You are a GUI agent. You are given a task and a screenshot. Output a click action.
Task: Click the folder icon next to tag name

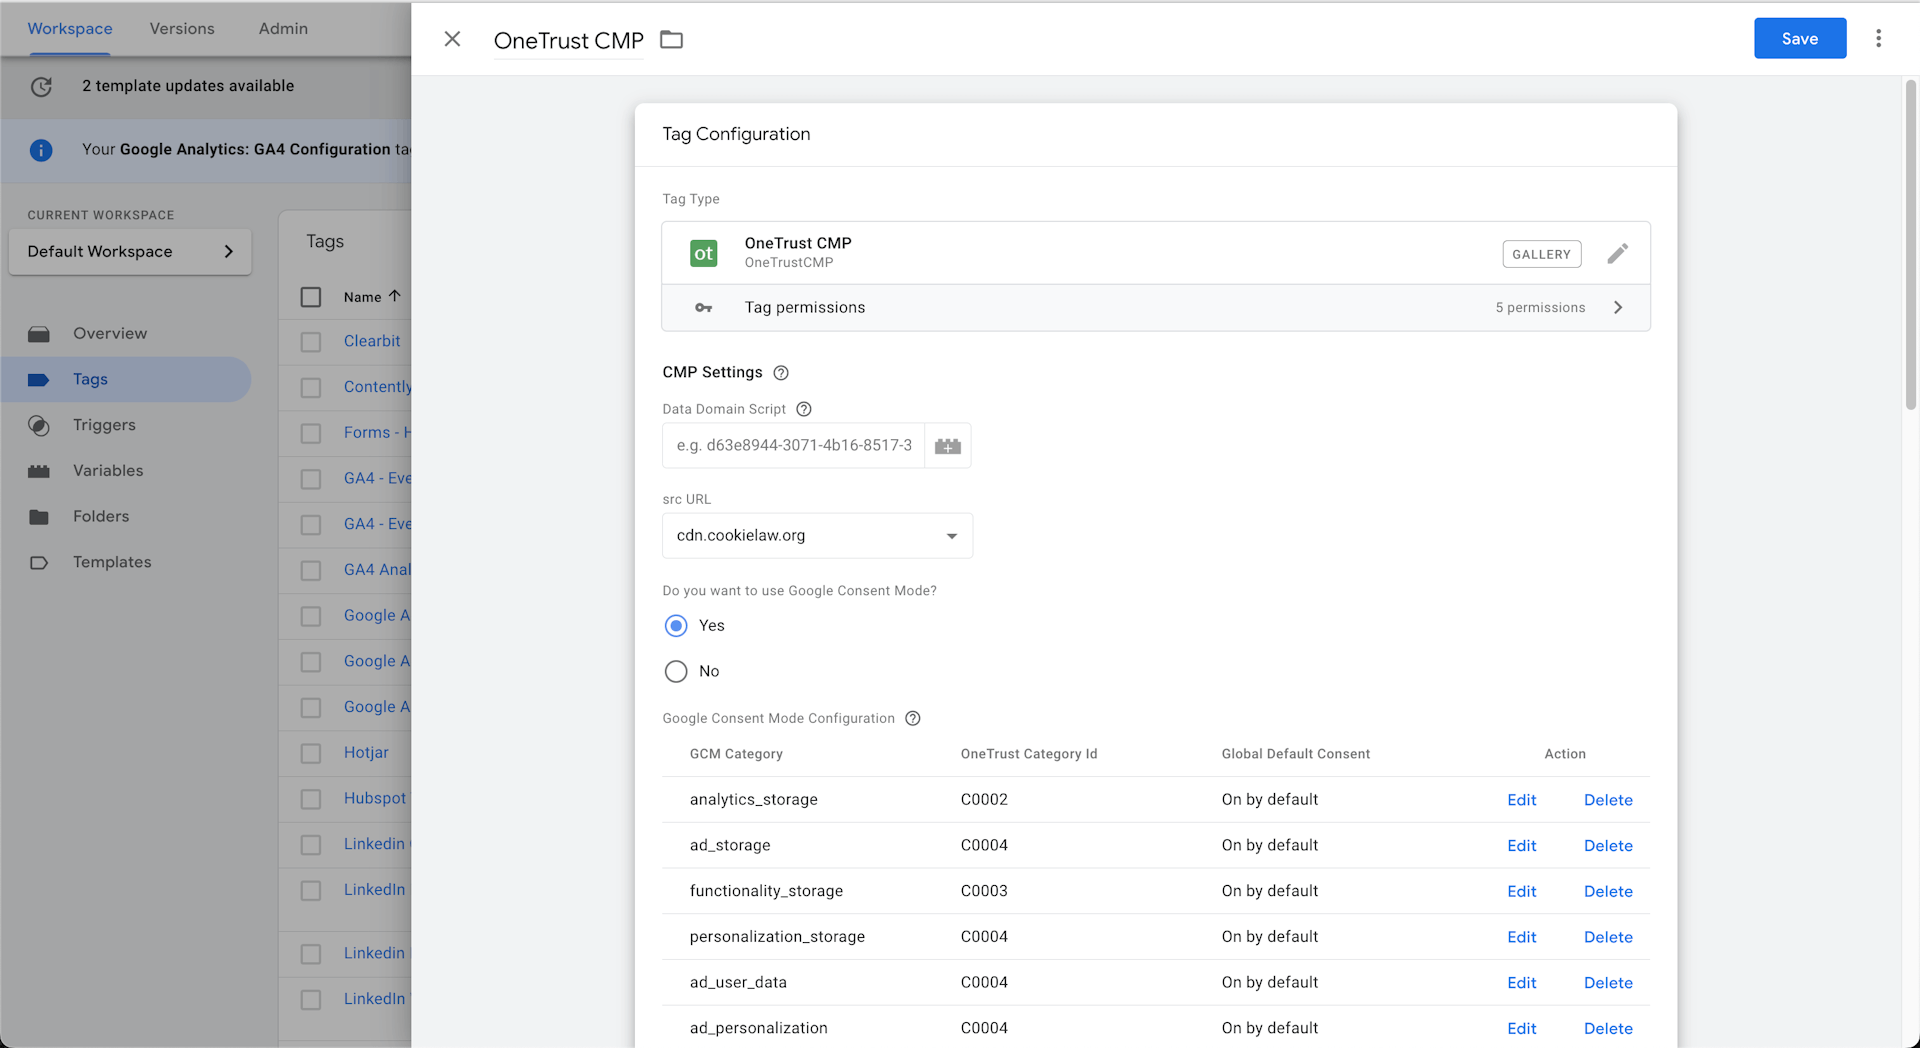[672, 40]
